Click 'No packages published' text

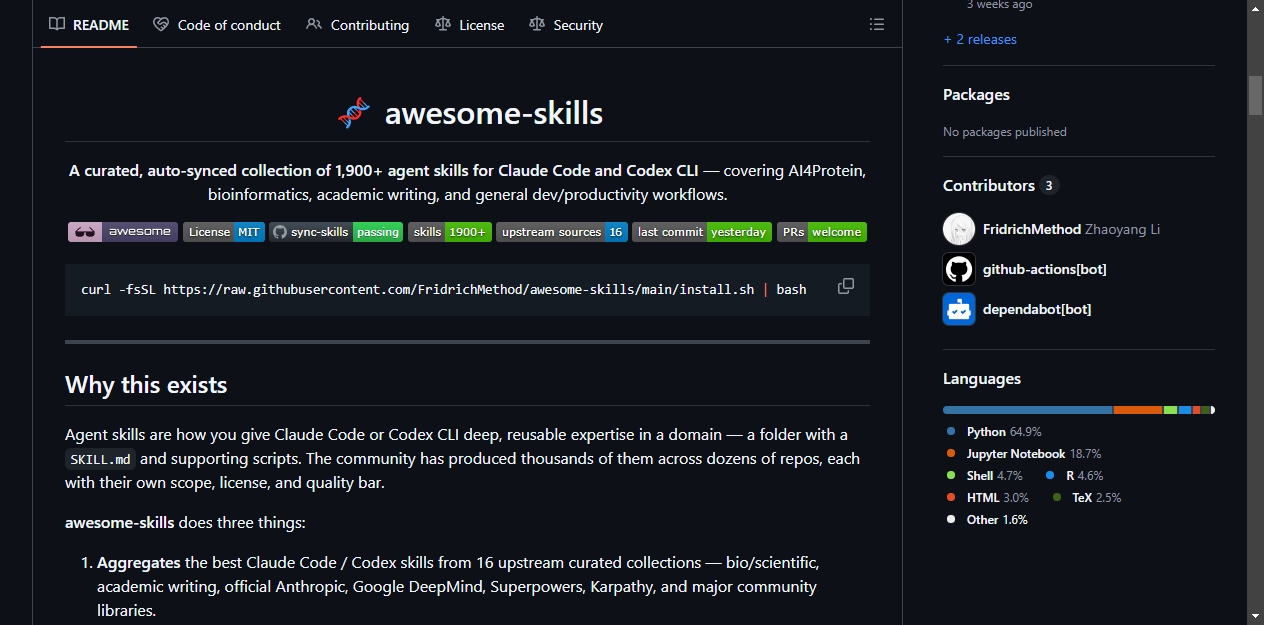pyautogui.click(x=1005, y=132)
